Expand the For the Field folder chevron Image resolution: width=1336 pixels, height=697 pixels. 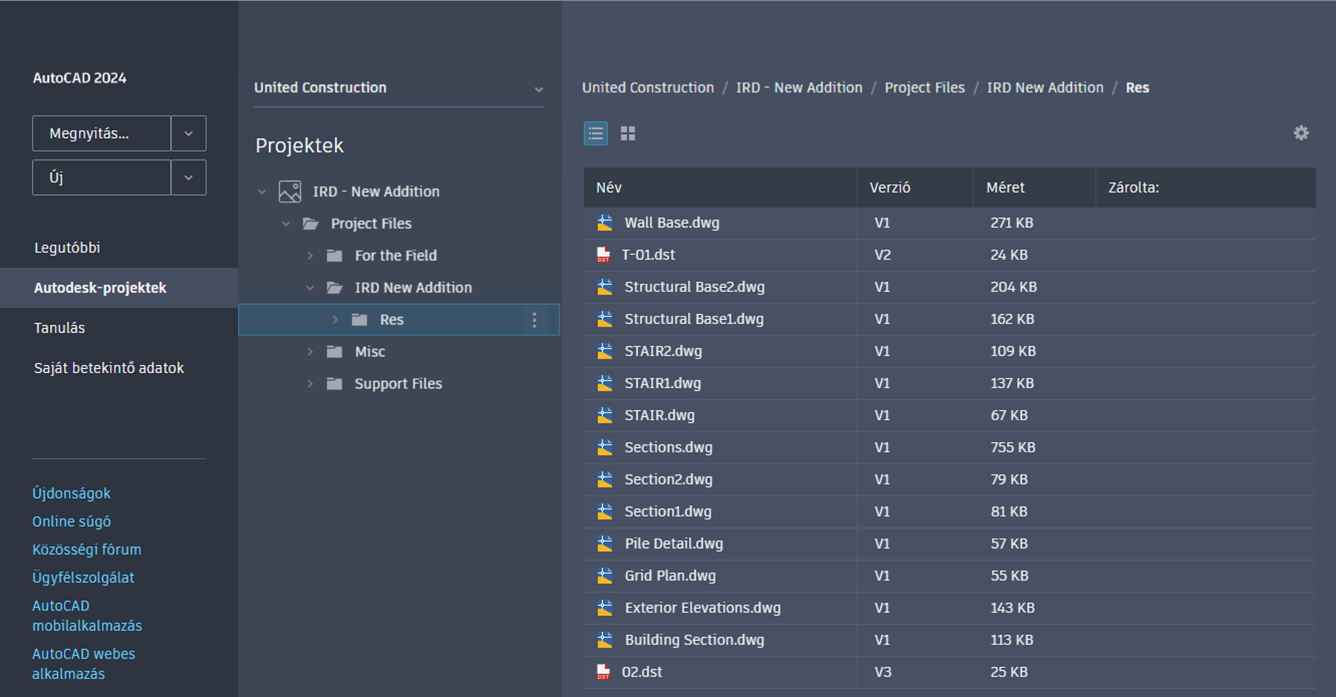310,255
